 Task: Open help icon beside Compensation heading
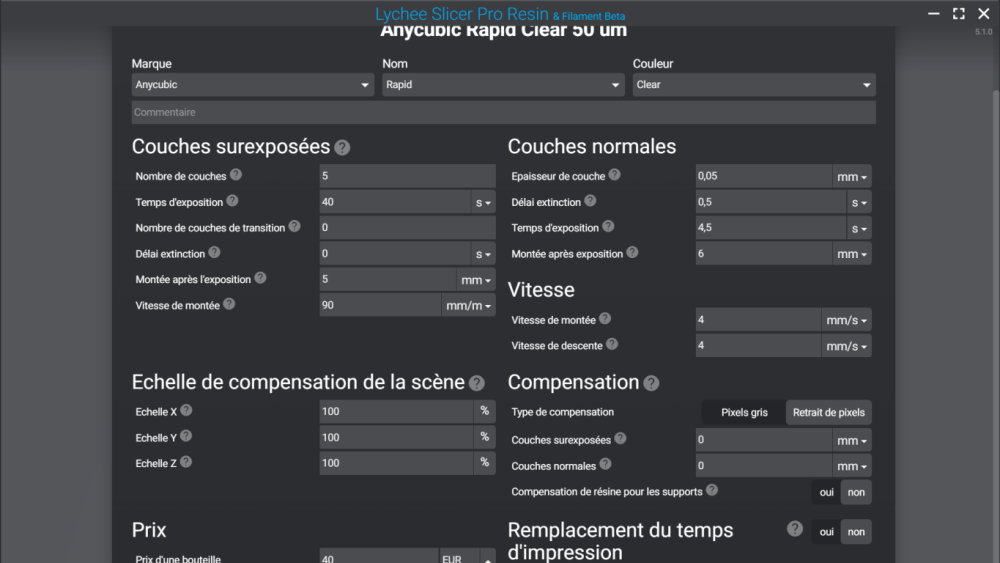(x=651, y=383)
